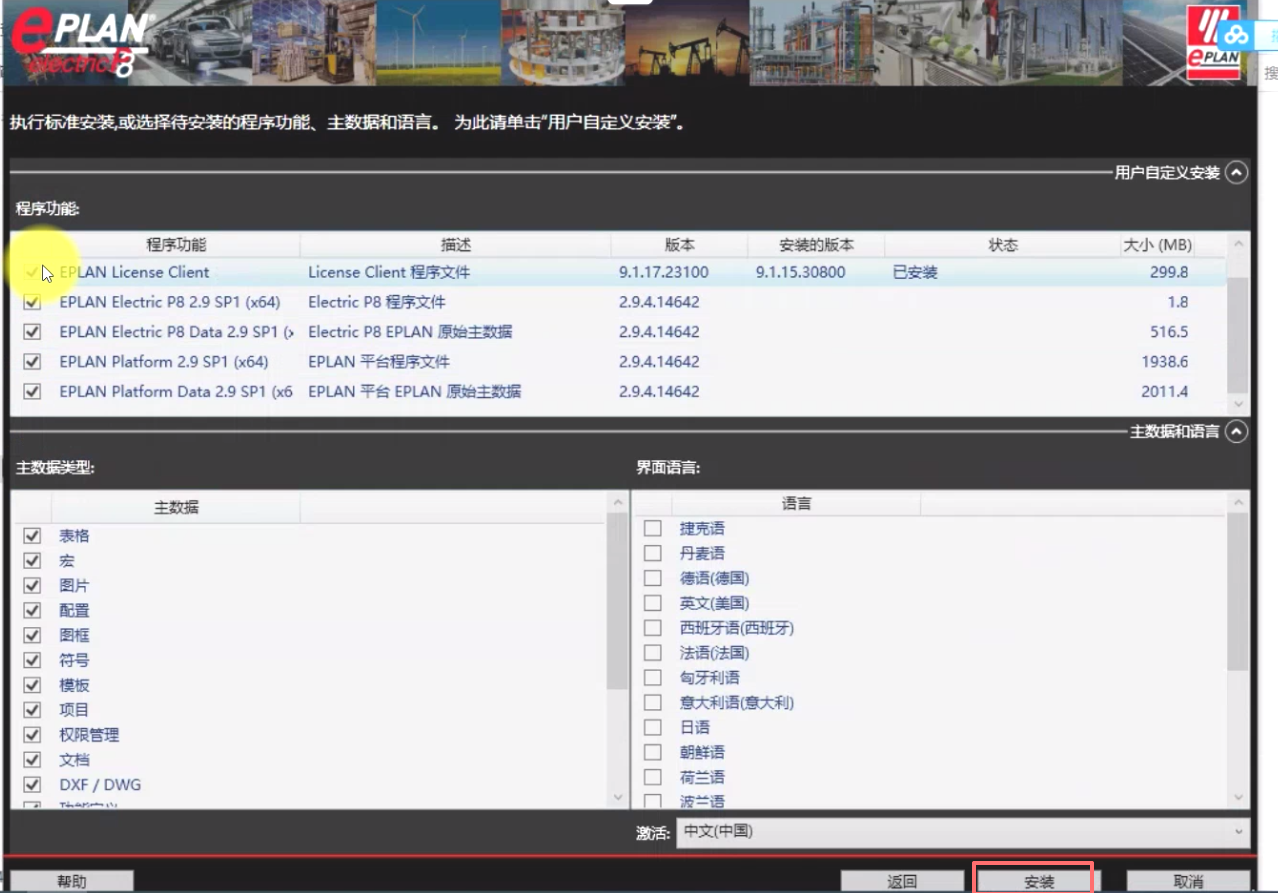Check the 意大利语(意大利) checkbox
The height and width of the screenshot is (896, 1278).
click(653, 703)
